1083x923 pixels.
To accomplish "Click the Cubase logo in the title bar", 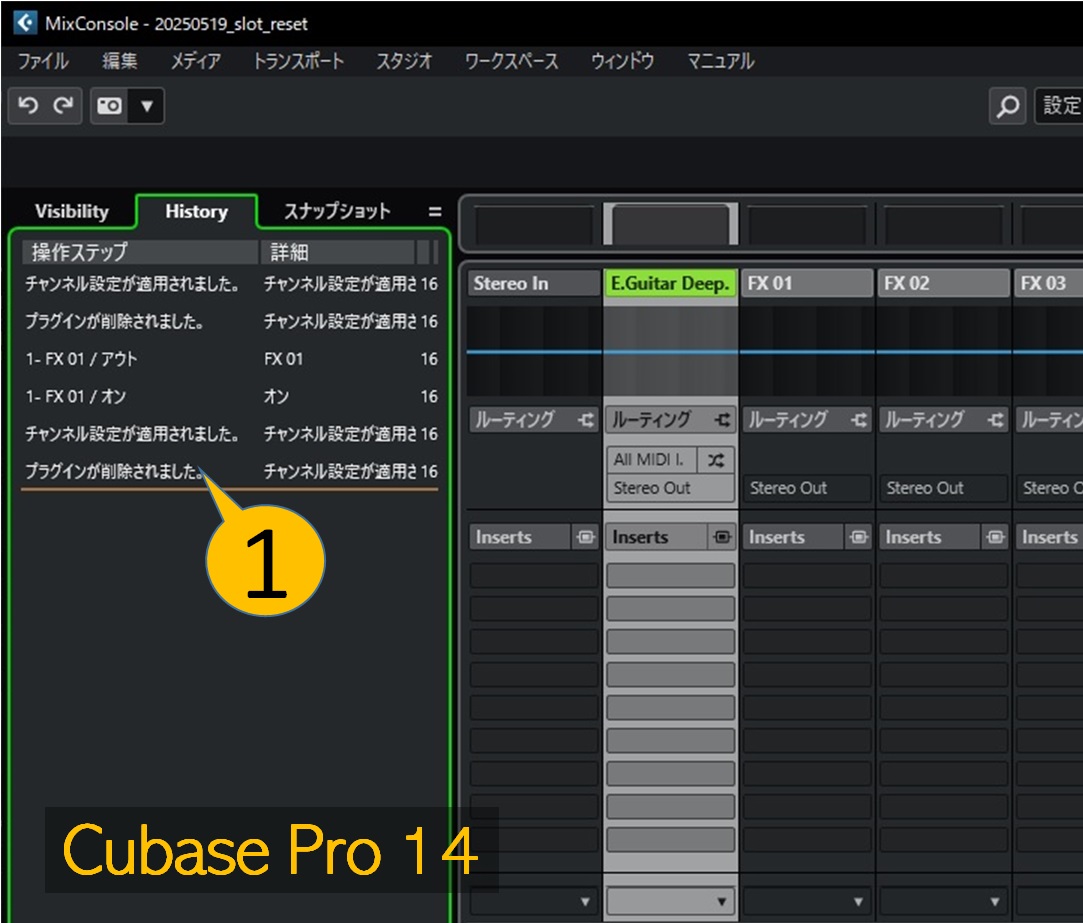I will 25,23.
